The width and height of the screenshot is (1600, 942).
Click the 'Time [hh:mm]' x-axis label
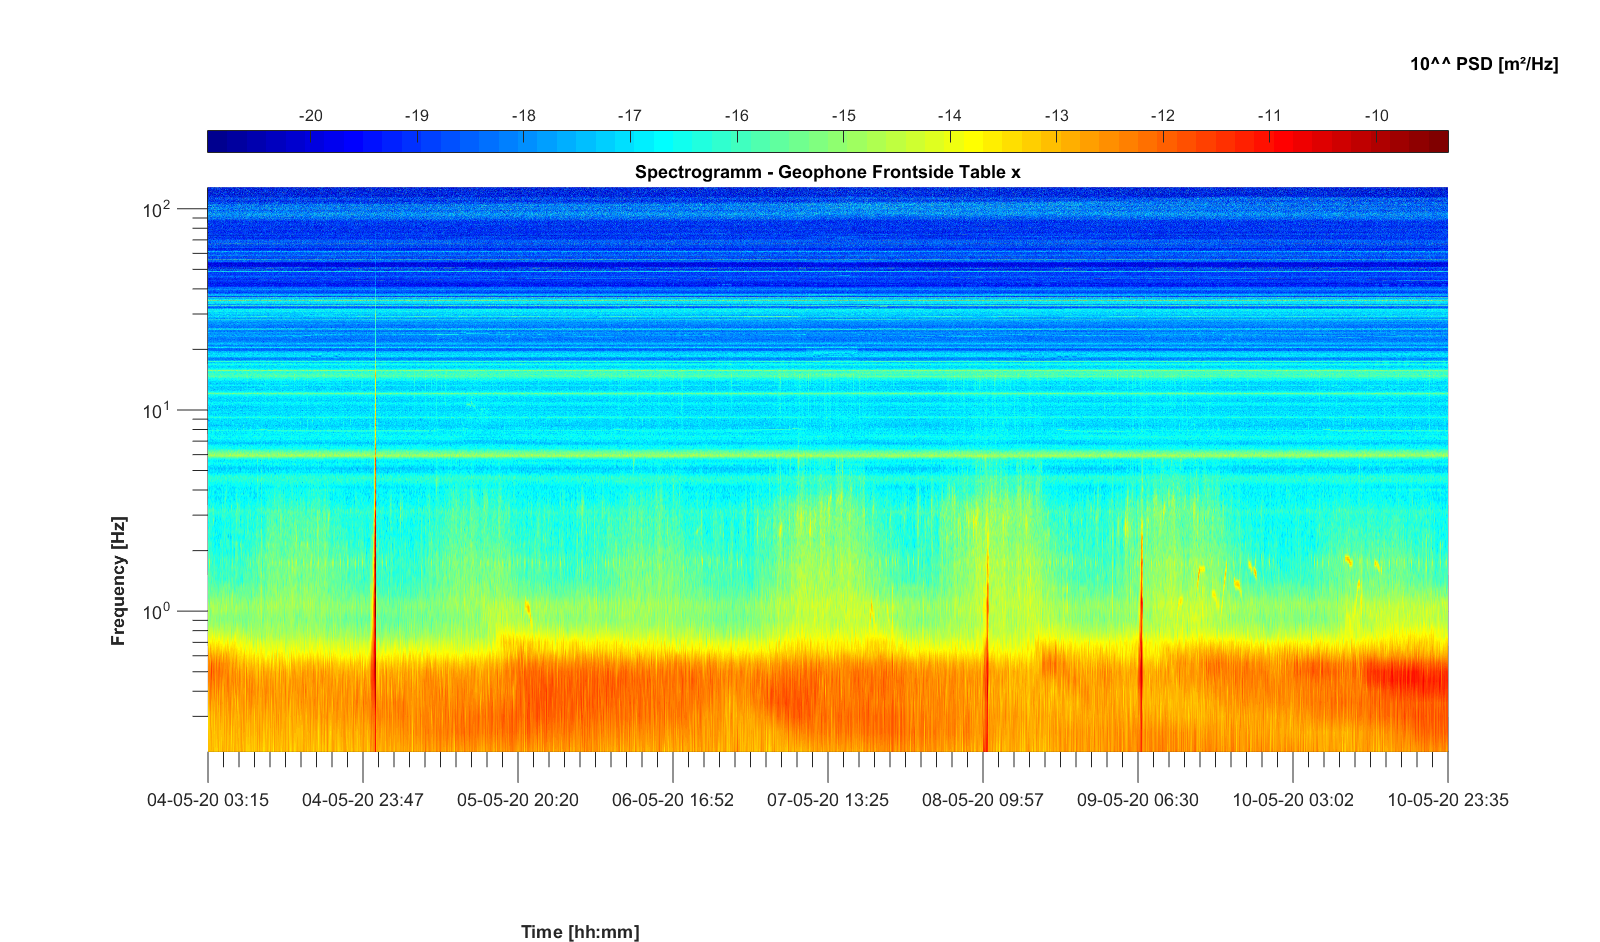(x=580, y=932)
